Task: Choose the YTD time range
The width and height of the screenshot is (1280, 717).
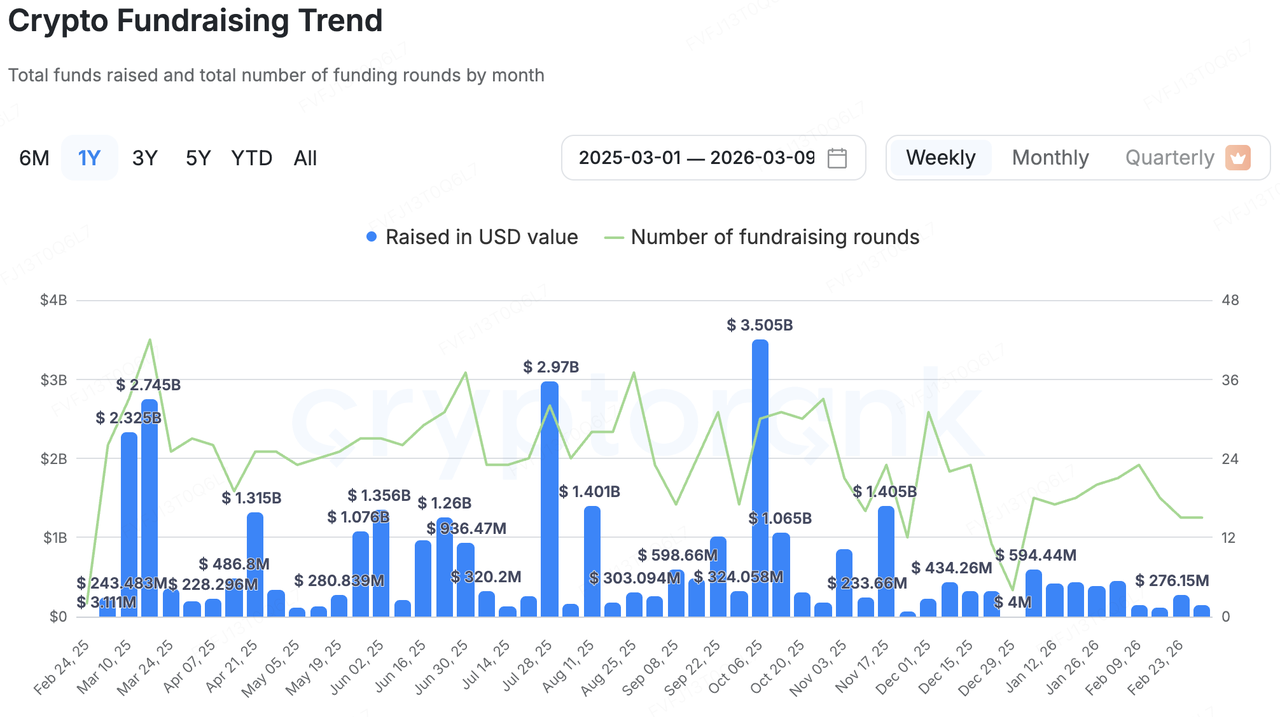Action: coord(251,158)
